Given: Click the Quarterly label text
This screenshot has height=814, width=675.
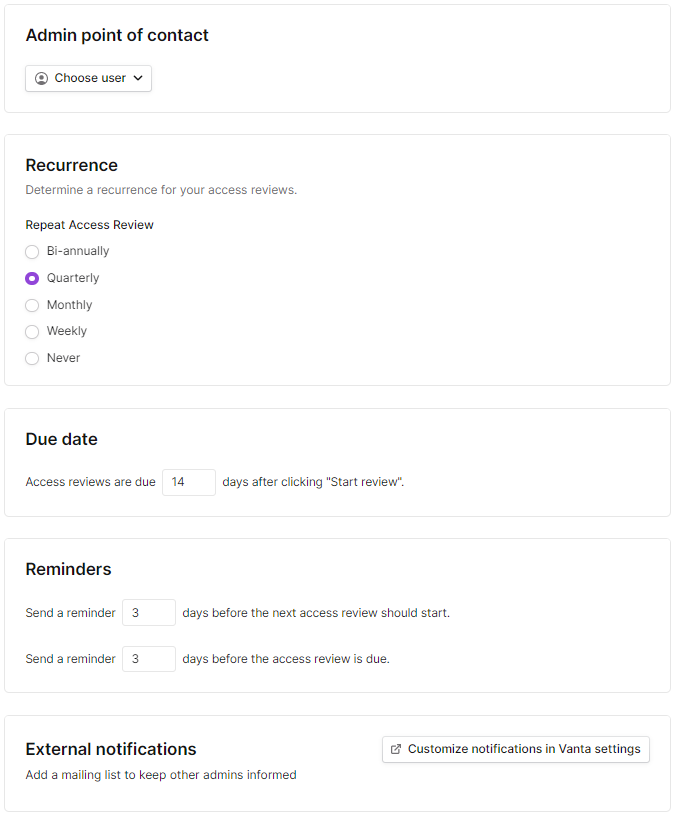Looking at the screenshot, I should coord(73,278).
